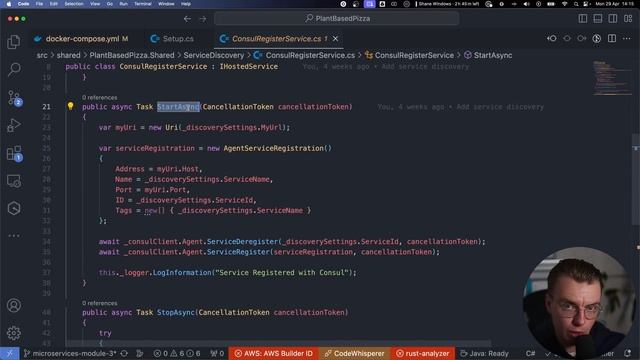This screenshot has width=640, height=360.
Task: Open the View menu
Action: tap(95, 4)
